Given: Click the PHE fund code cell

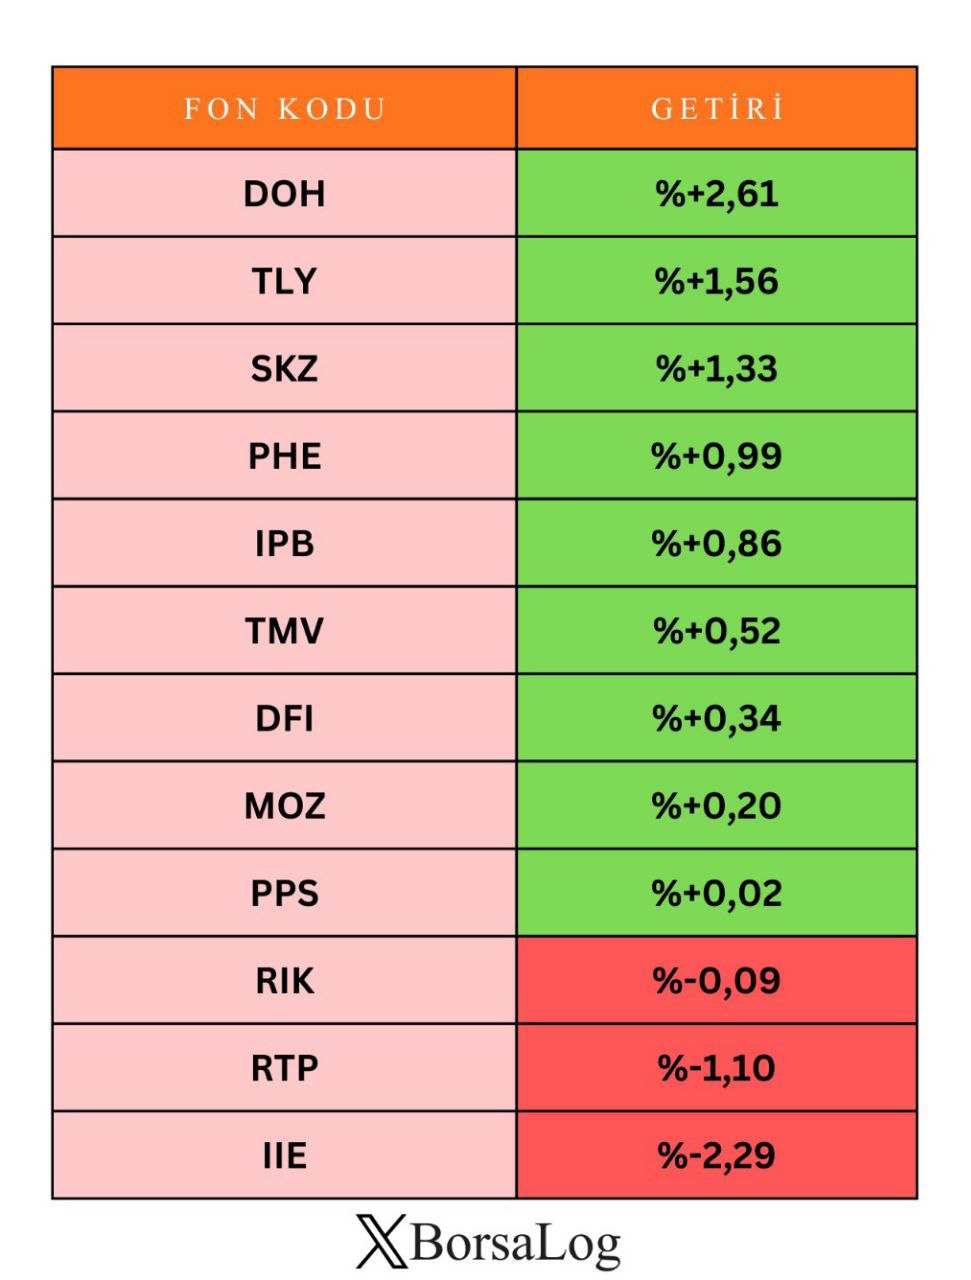Looking at the screenshot, I should (285, 457).
